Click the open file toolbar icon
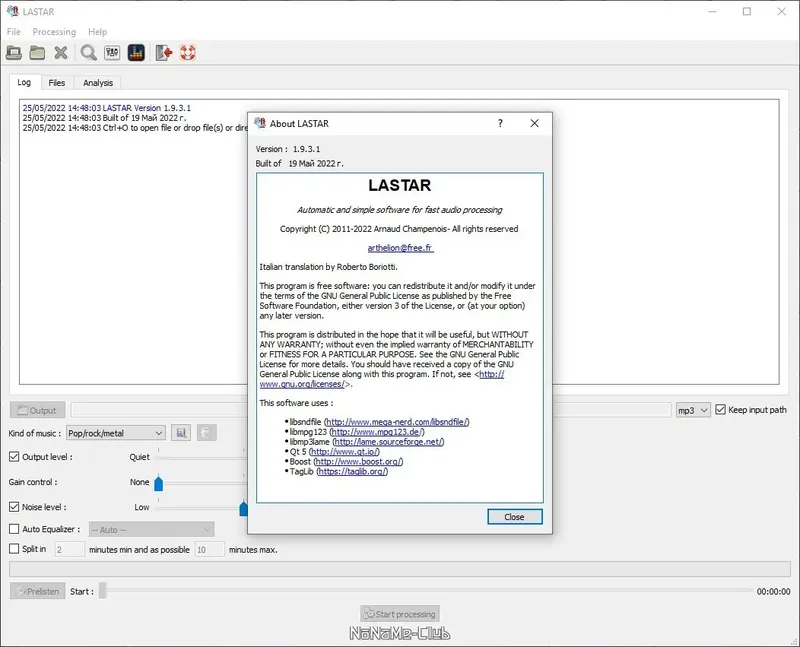Screen dimensions: 800x647 tap(14, 53)
